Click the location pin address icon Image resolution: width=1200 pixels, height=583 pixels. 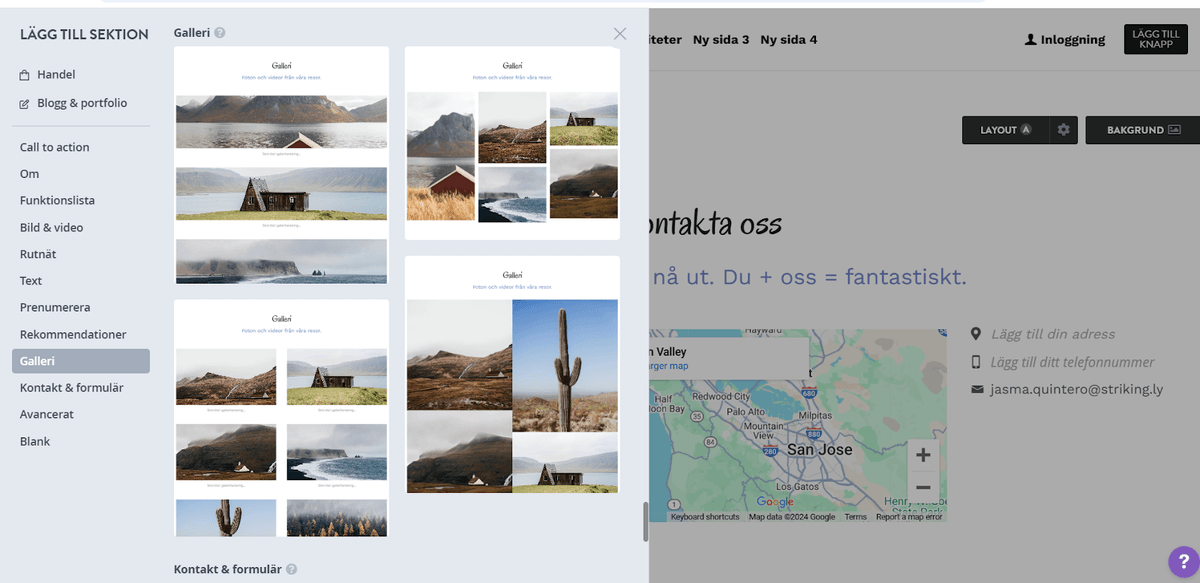[977, 334]
